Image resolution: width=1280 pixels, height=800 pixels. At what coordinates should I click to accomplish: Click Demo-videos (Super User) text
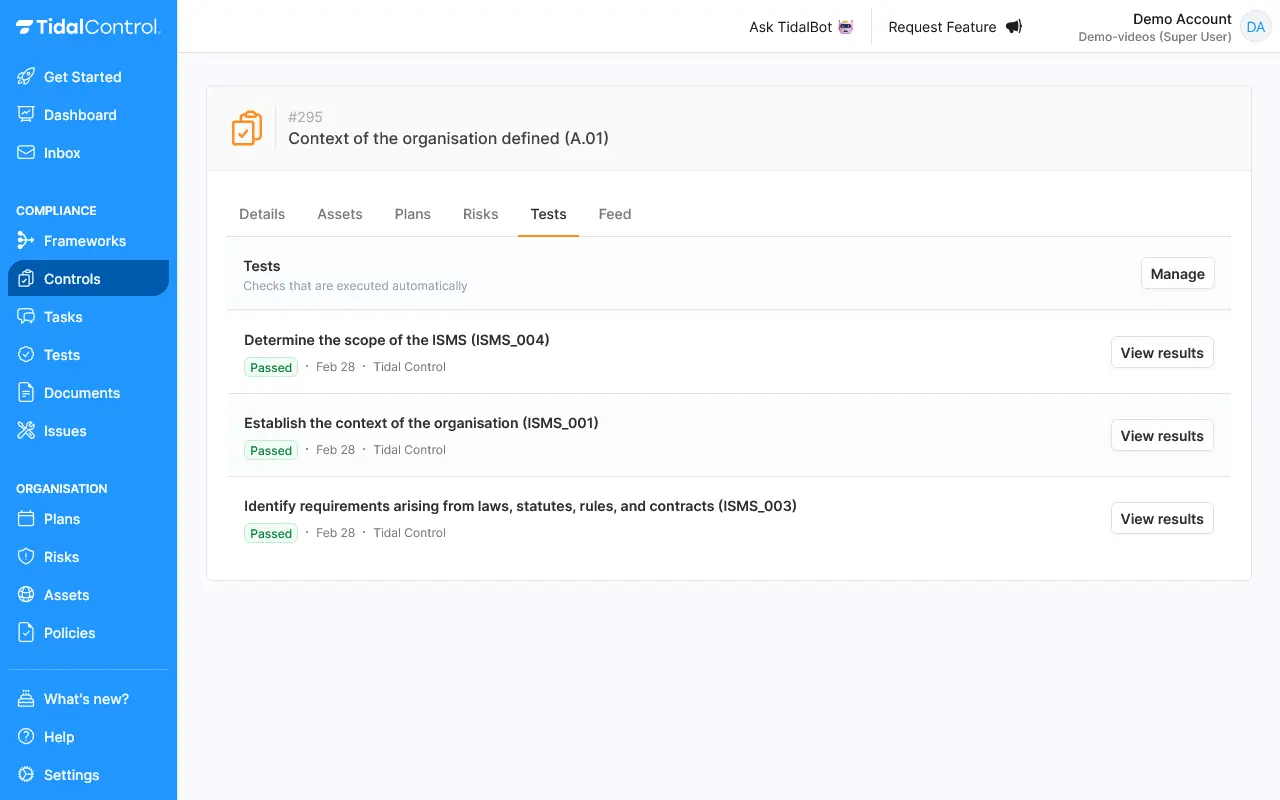pyautogui.click(x=1155, y=37)
